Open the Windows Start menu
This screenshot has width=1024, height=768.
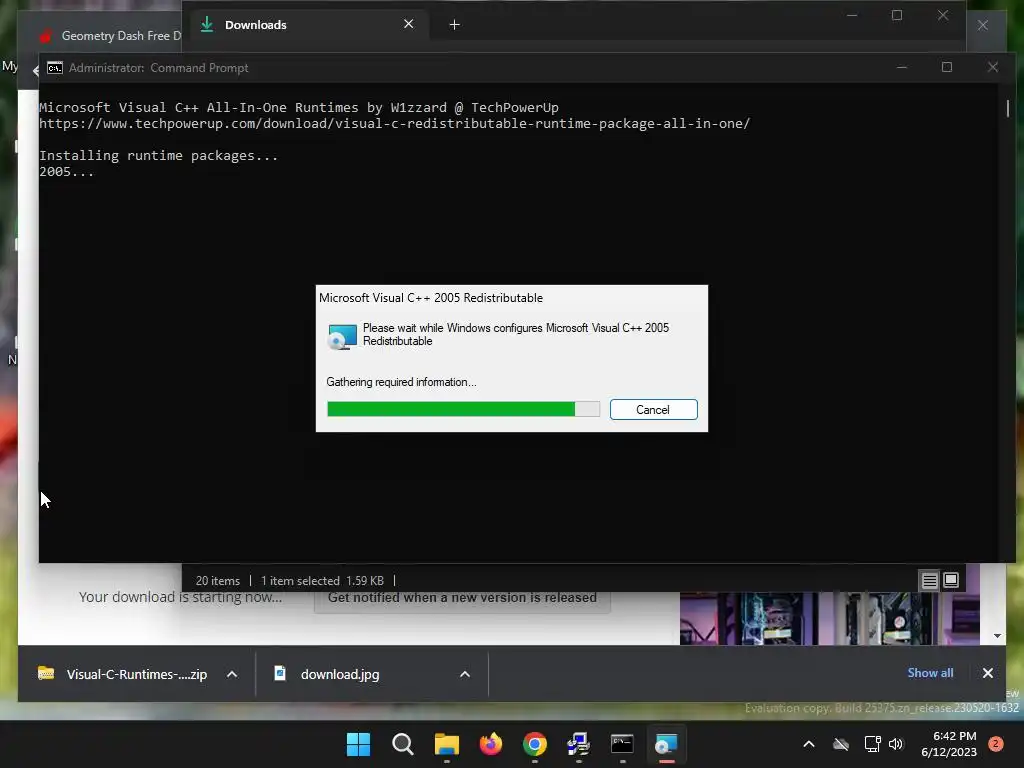(x=358, y=744)
